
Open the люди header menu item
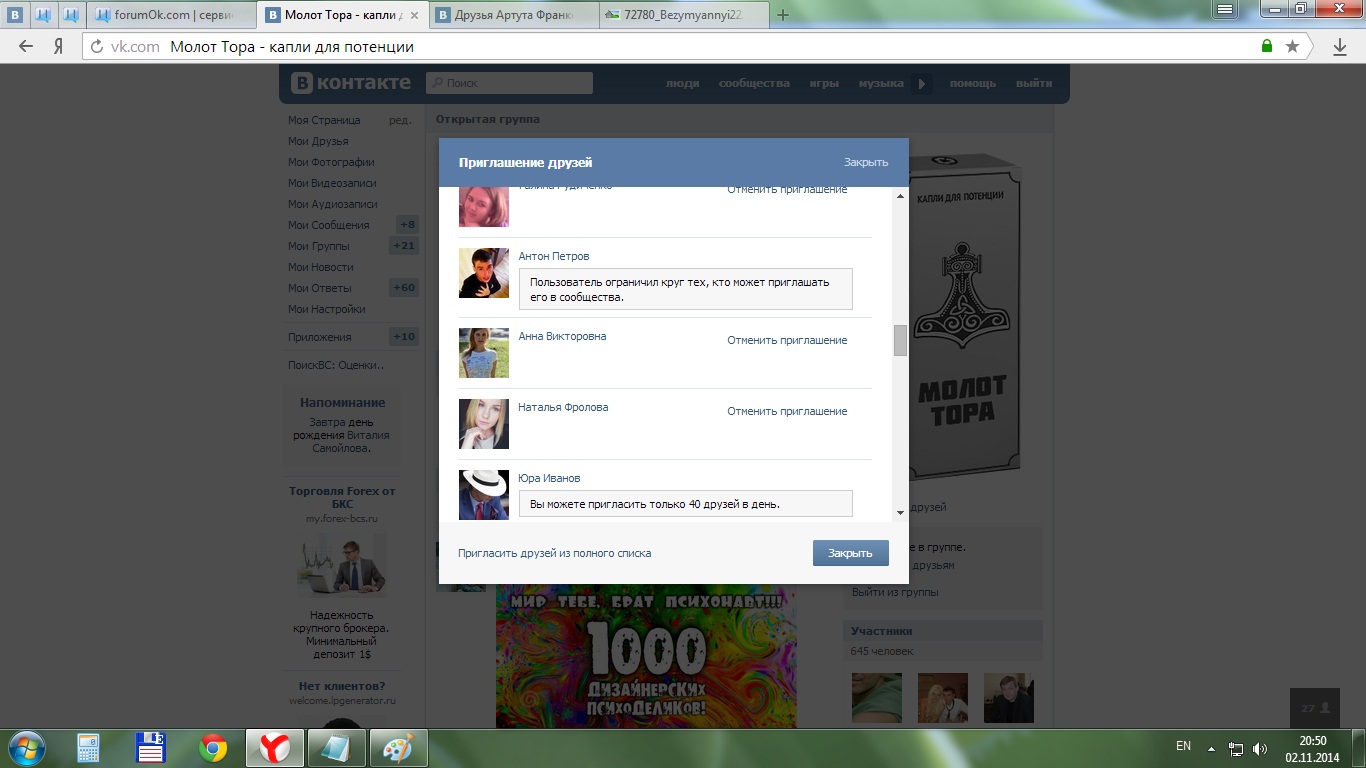point(682,83)
